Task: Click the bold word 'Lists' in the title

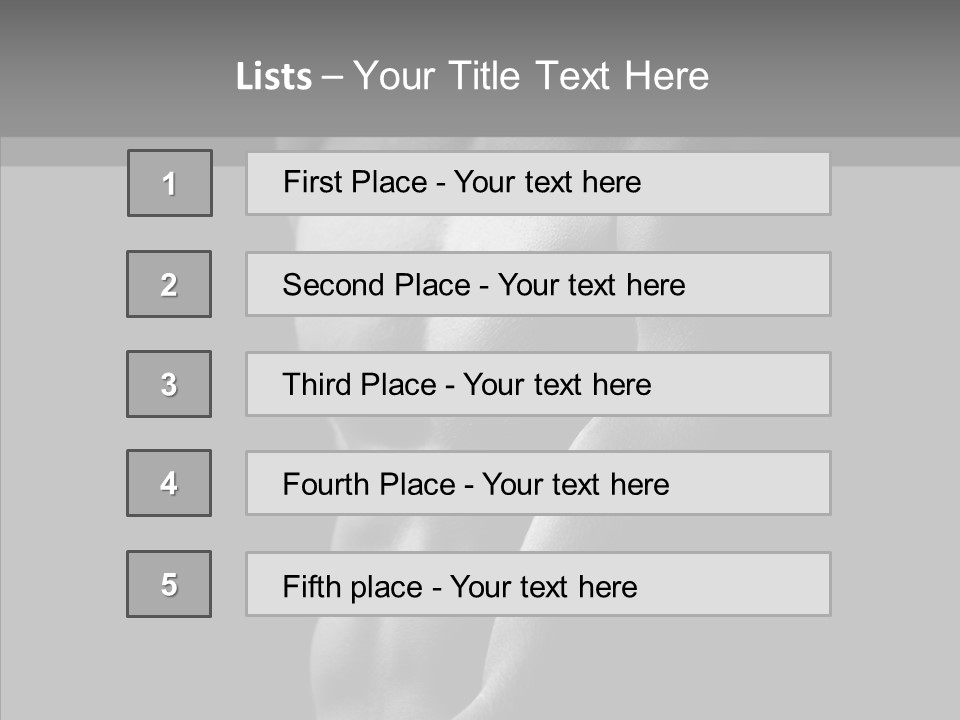Action: tap(274, 76)
